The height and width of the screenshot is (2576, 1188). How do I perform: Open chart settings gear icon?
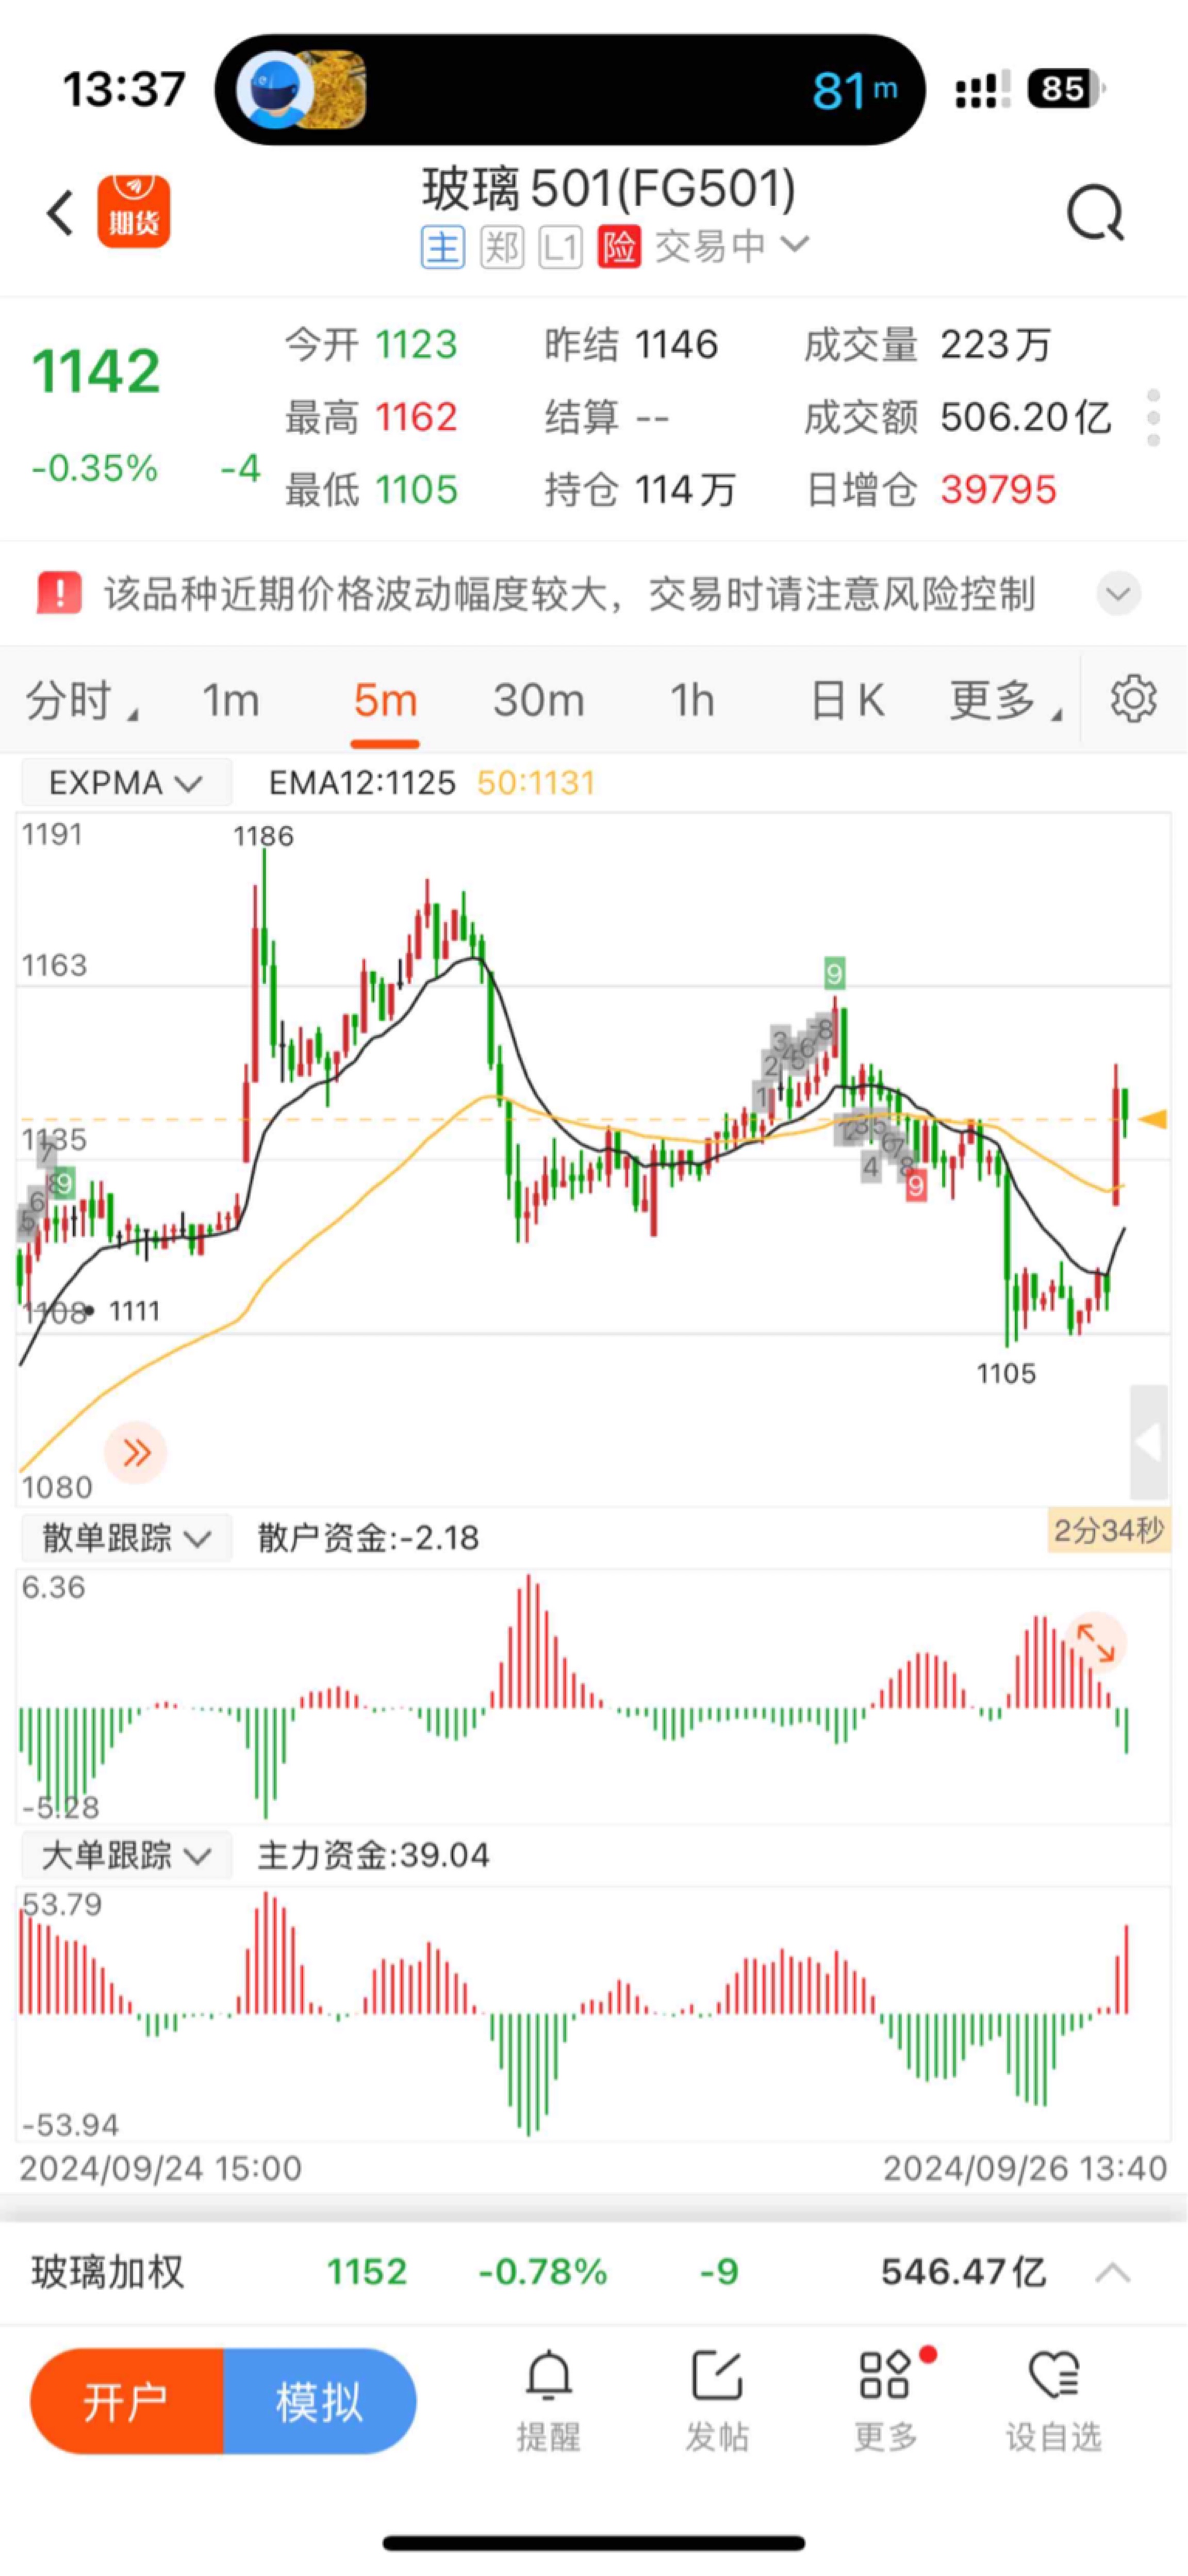click(1133, 698)
